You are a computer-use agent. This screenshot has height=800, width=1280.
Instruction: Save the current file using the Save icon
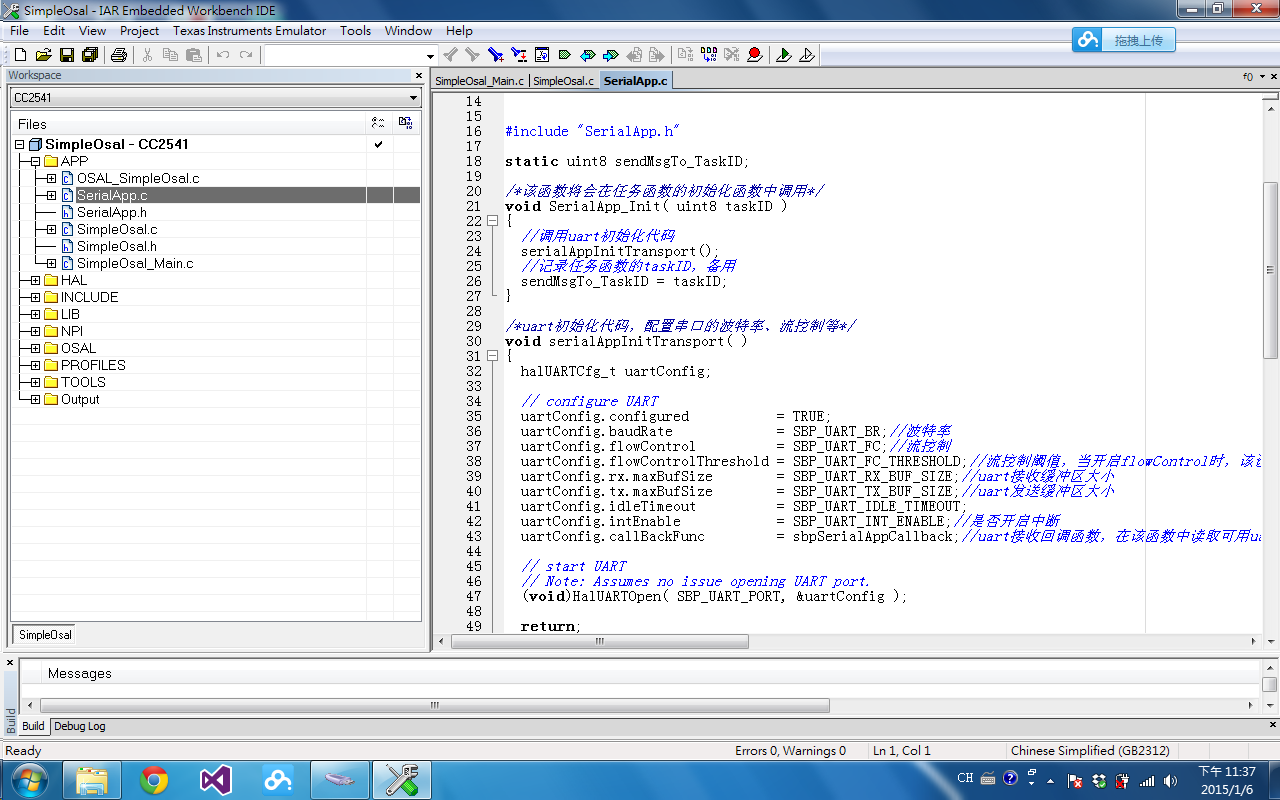pyautogui.click(x=67, y=55)
